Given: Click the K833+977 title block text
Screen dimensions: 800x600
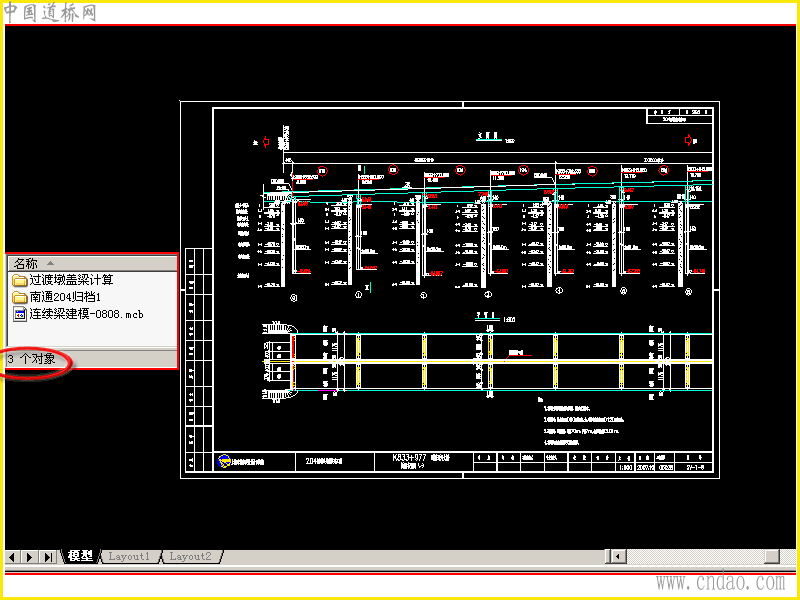Looking at the screenshot, I should click(x=409, y=457).
